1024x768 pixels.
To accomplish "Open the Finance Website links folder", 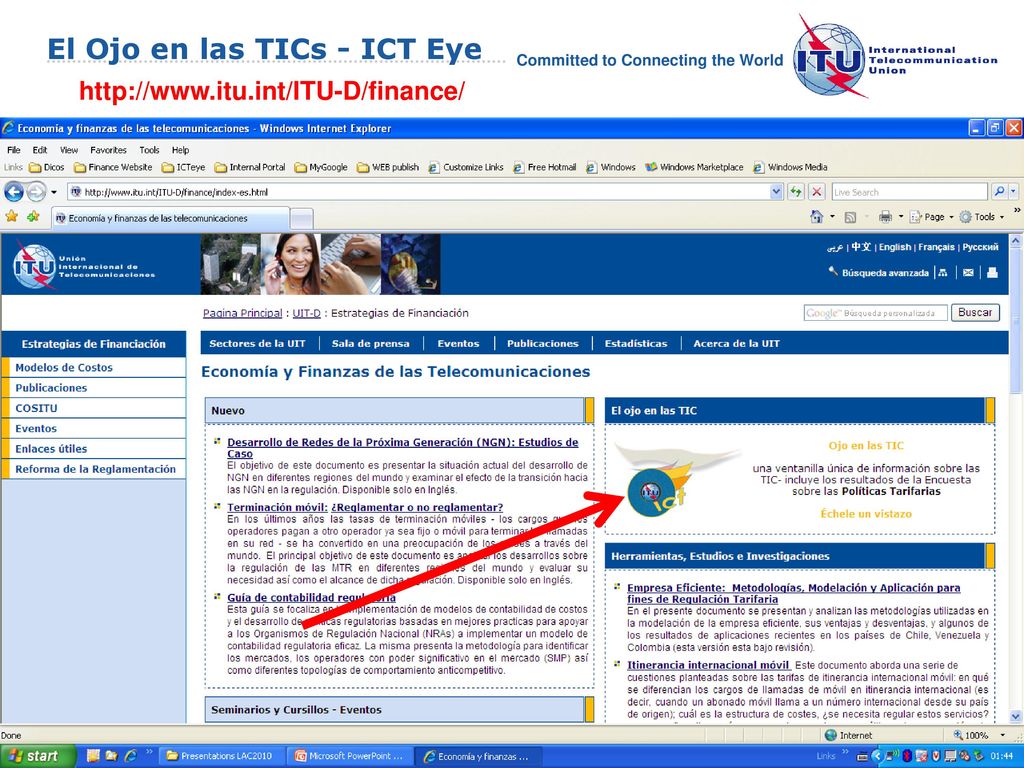I will click(x=113, y=167).
